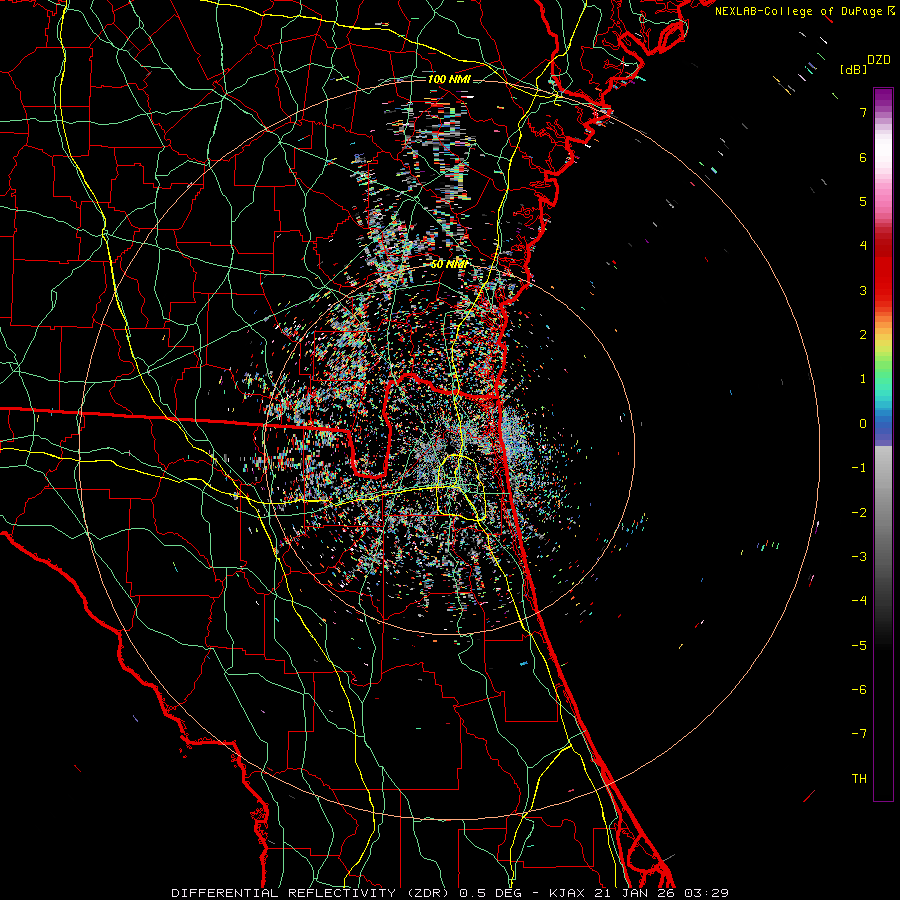Viewport: 900px width, 900px height.
Task: Click the 3 value on the color scale
Action: coord(863,290)
